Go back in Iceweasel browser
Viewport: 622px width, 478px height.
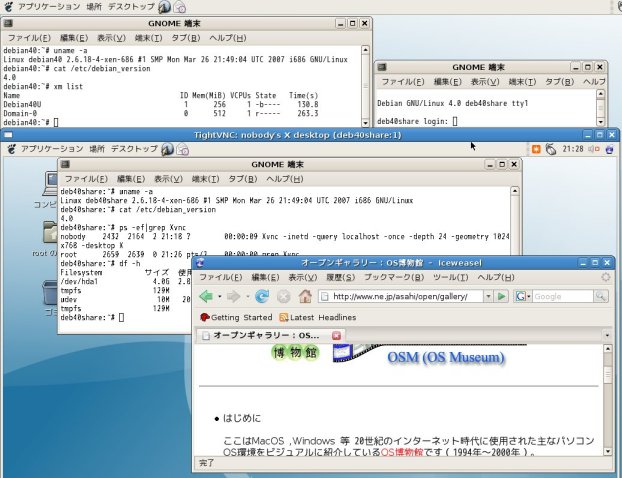tap(206, 296)
